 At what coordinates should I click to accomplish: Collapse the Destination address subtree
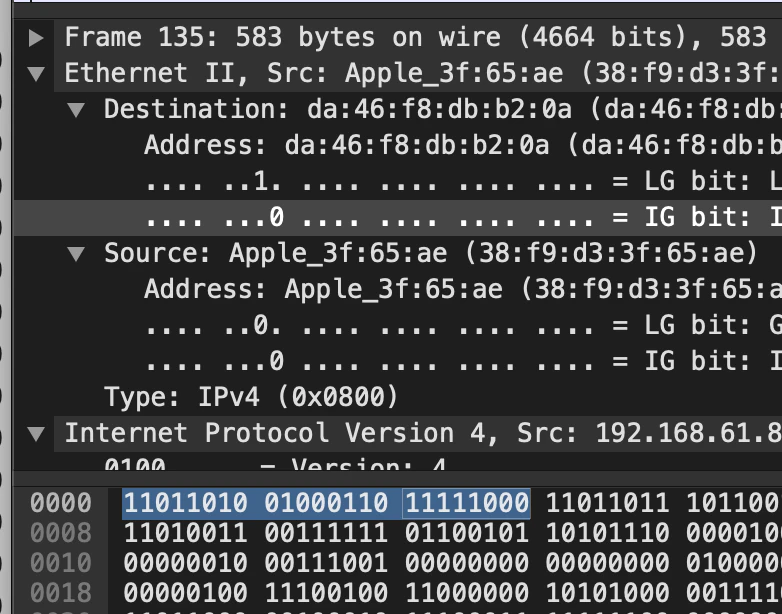[76, 110]
